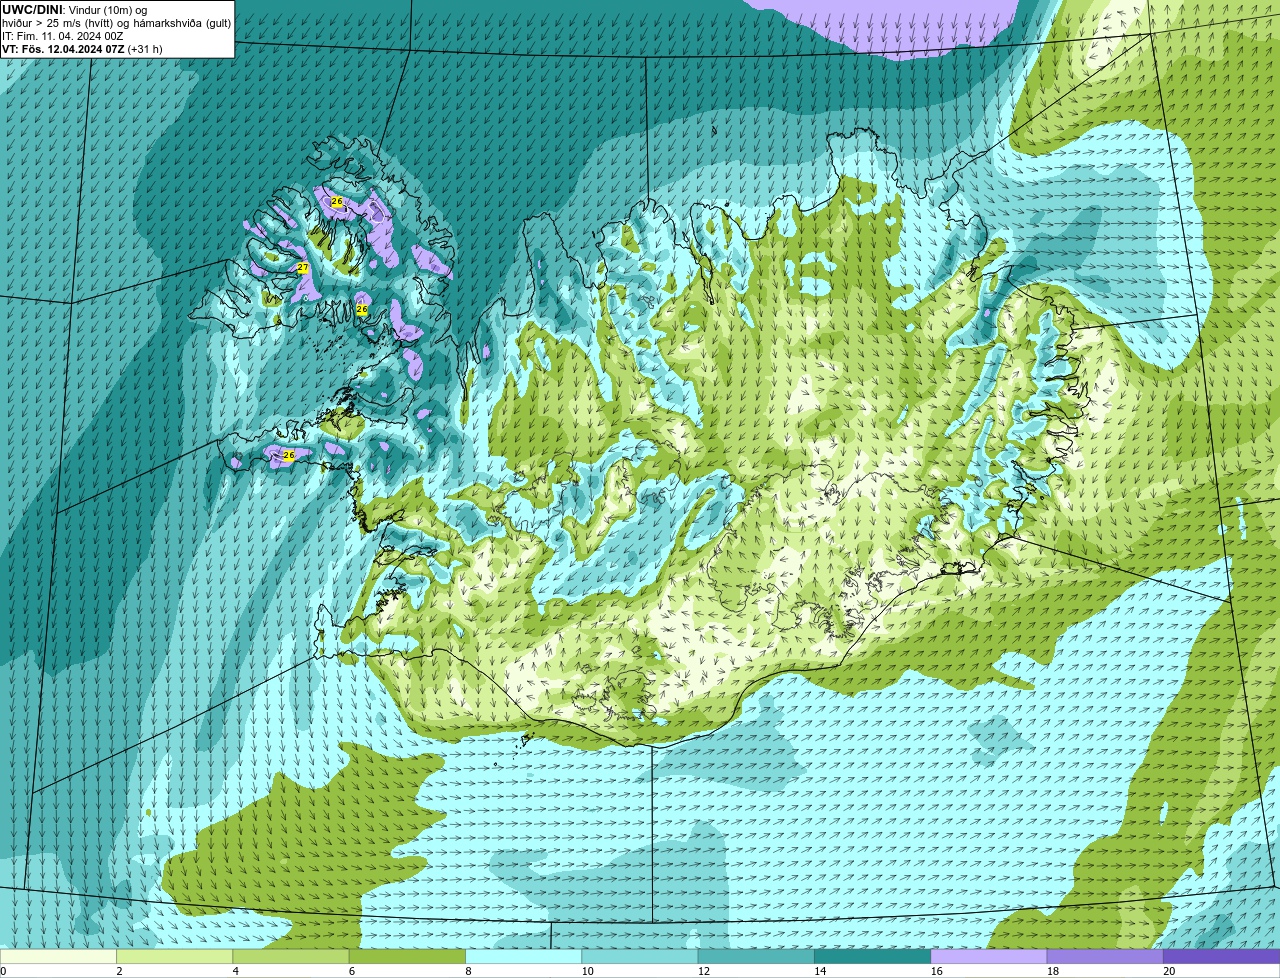Screen dimensions: 1280x978
Task: Click the legend scale value "2"
Action: point(119,971)
